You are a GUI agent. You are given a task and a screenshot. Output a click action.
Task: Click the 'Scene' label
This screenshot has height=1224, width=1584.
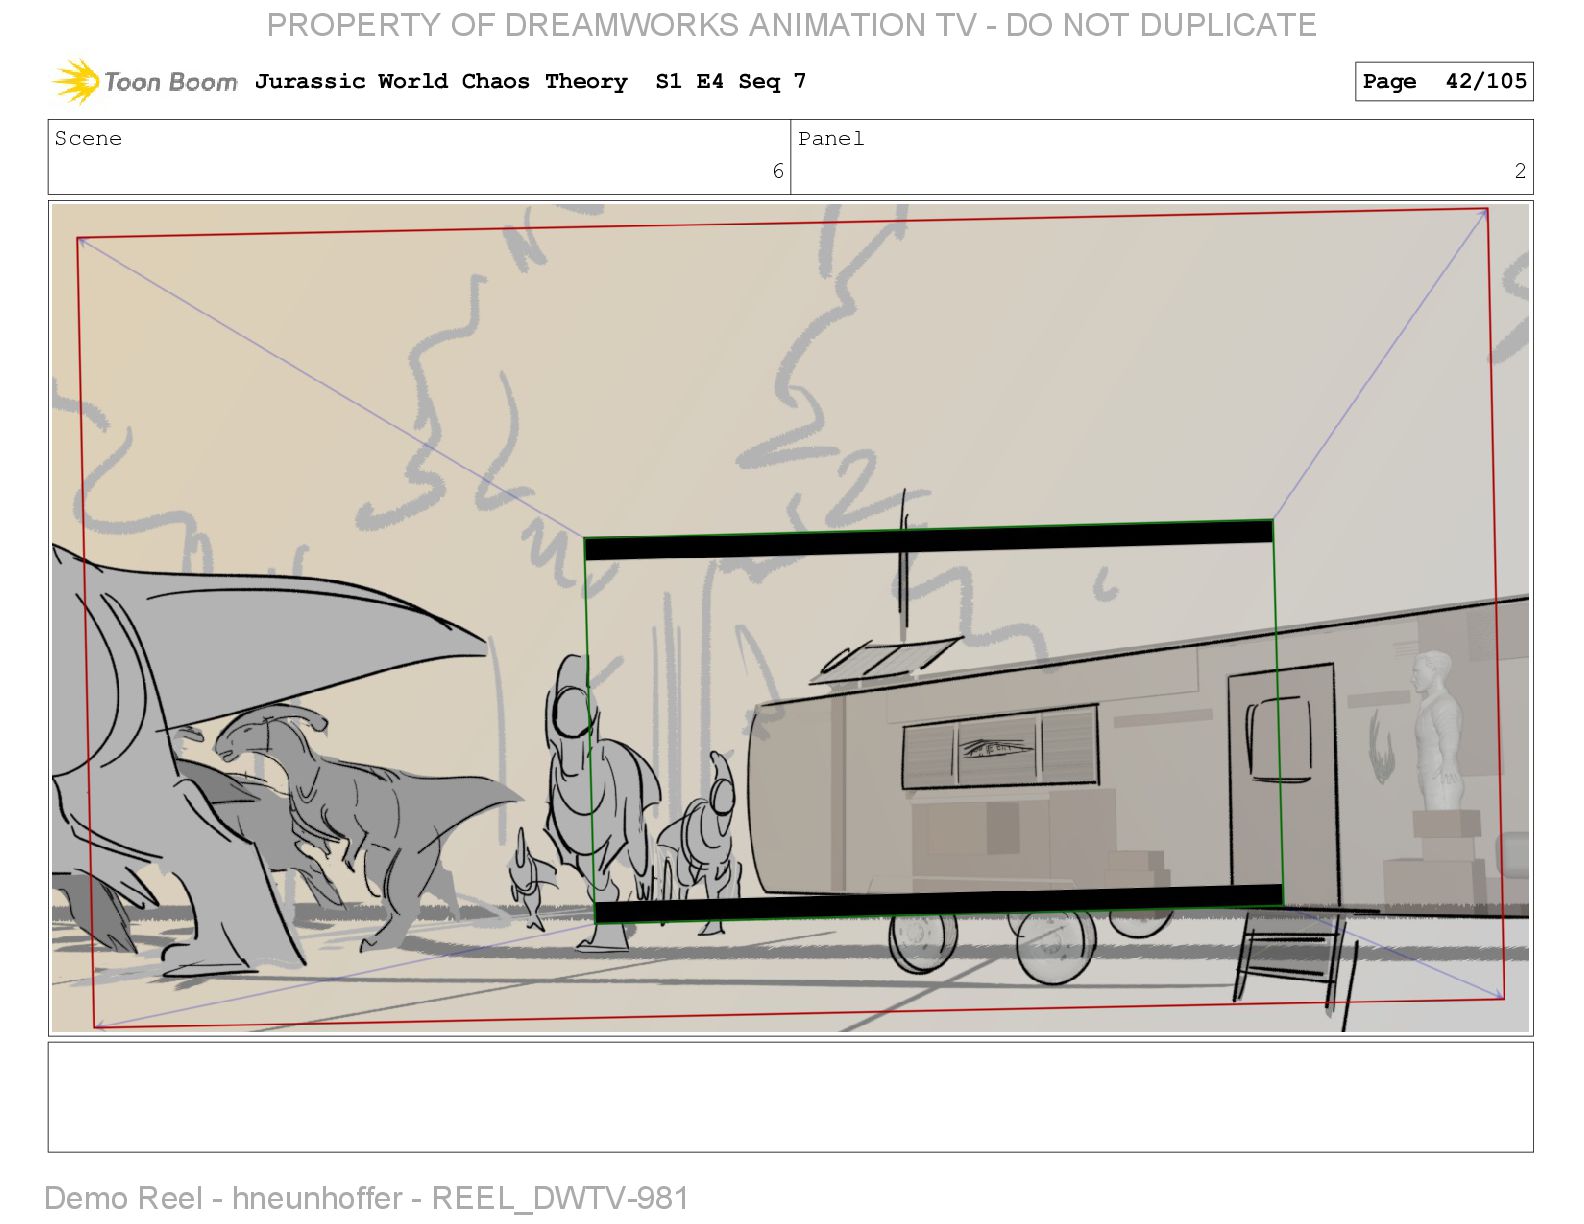(x=88, y=138)
